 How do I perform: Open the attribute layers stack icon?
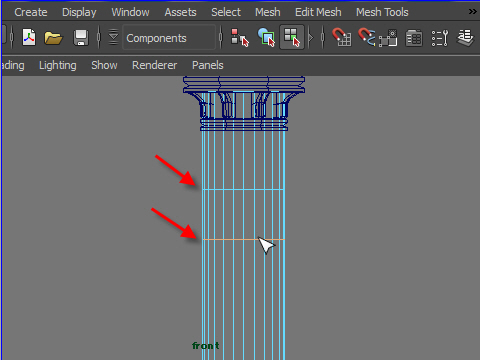[x=465, y=37]
